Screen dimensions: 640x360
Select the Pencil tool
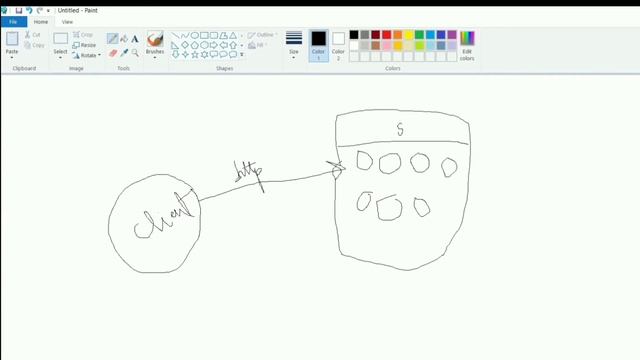click(112, 39)
